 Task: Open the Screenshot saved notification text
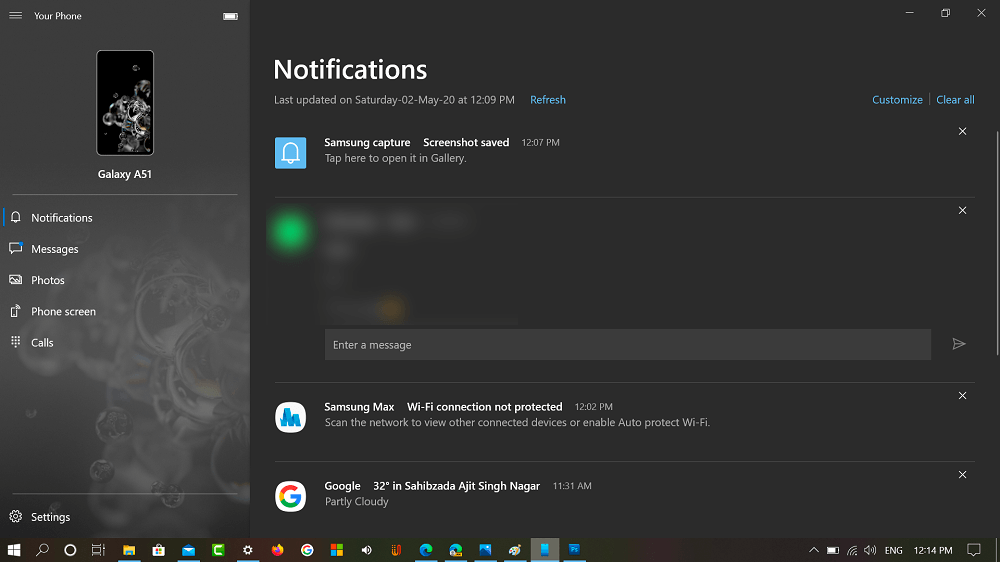click(x=466, y=142)
